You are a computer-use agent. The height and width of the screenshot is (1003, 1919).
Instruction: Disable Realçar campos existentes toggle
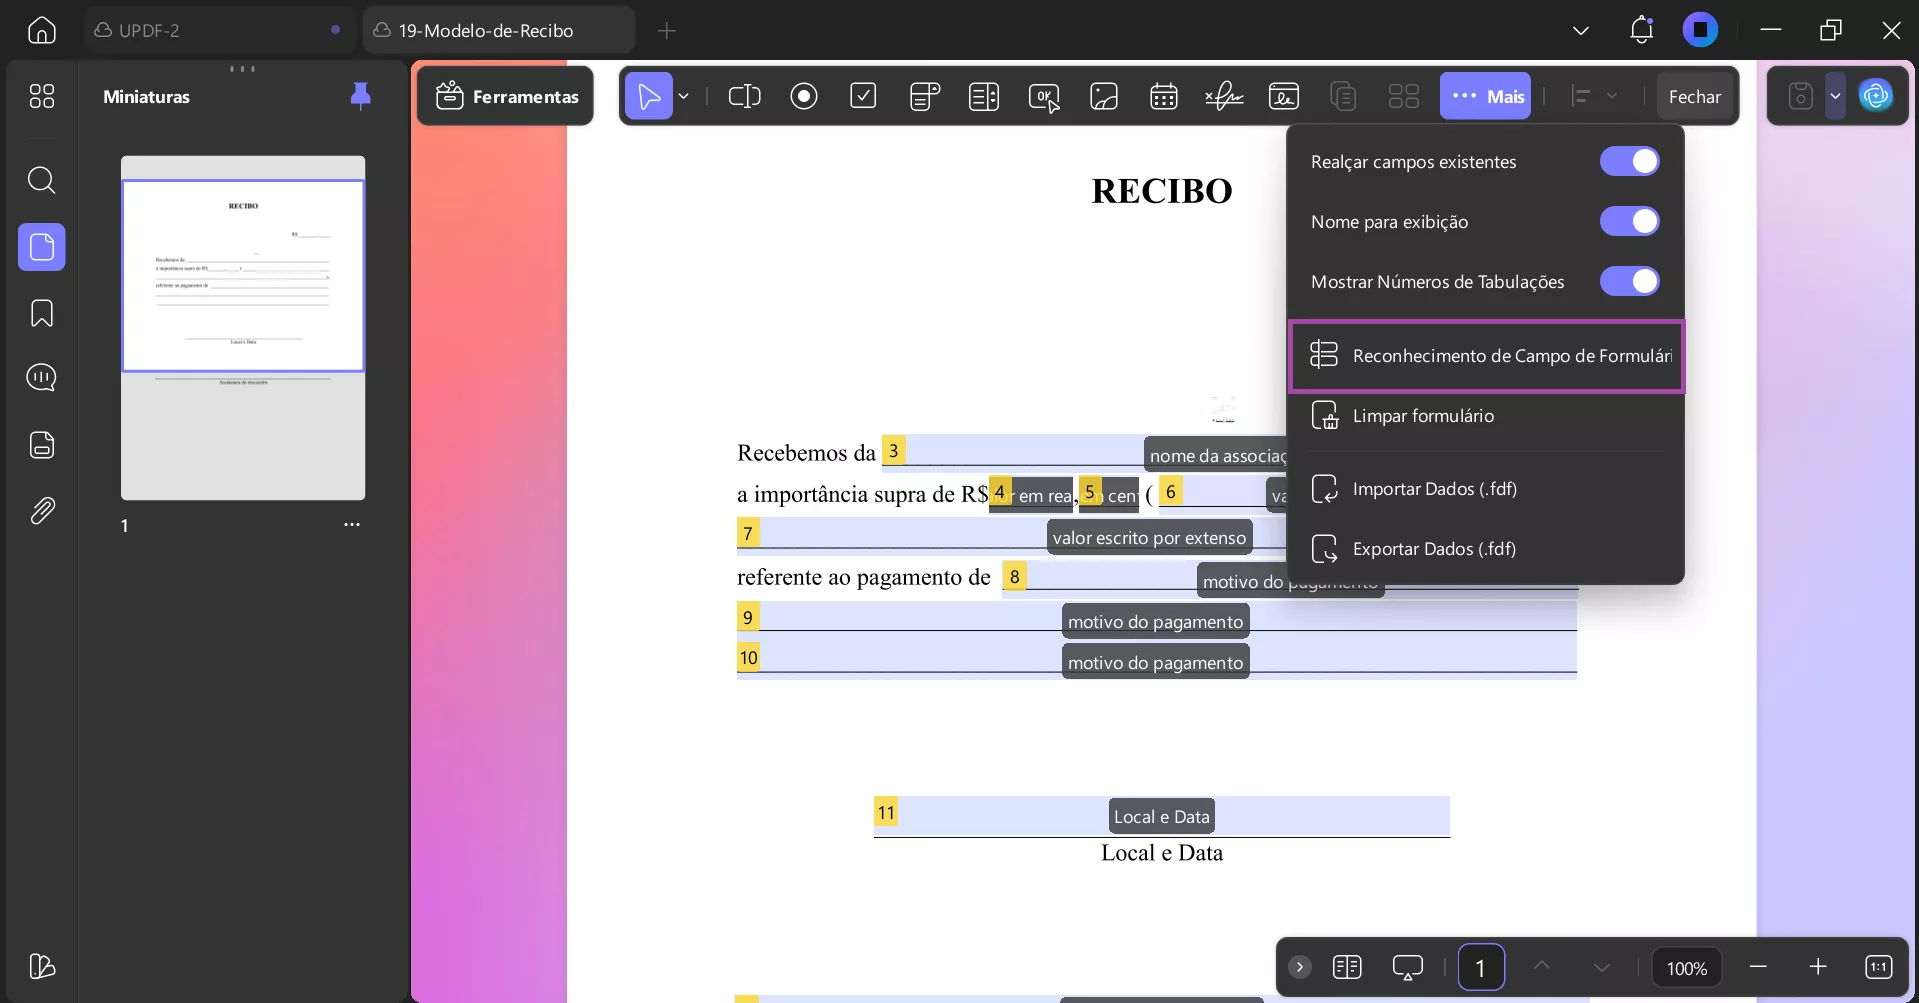click(x=1629, y=161)
